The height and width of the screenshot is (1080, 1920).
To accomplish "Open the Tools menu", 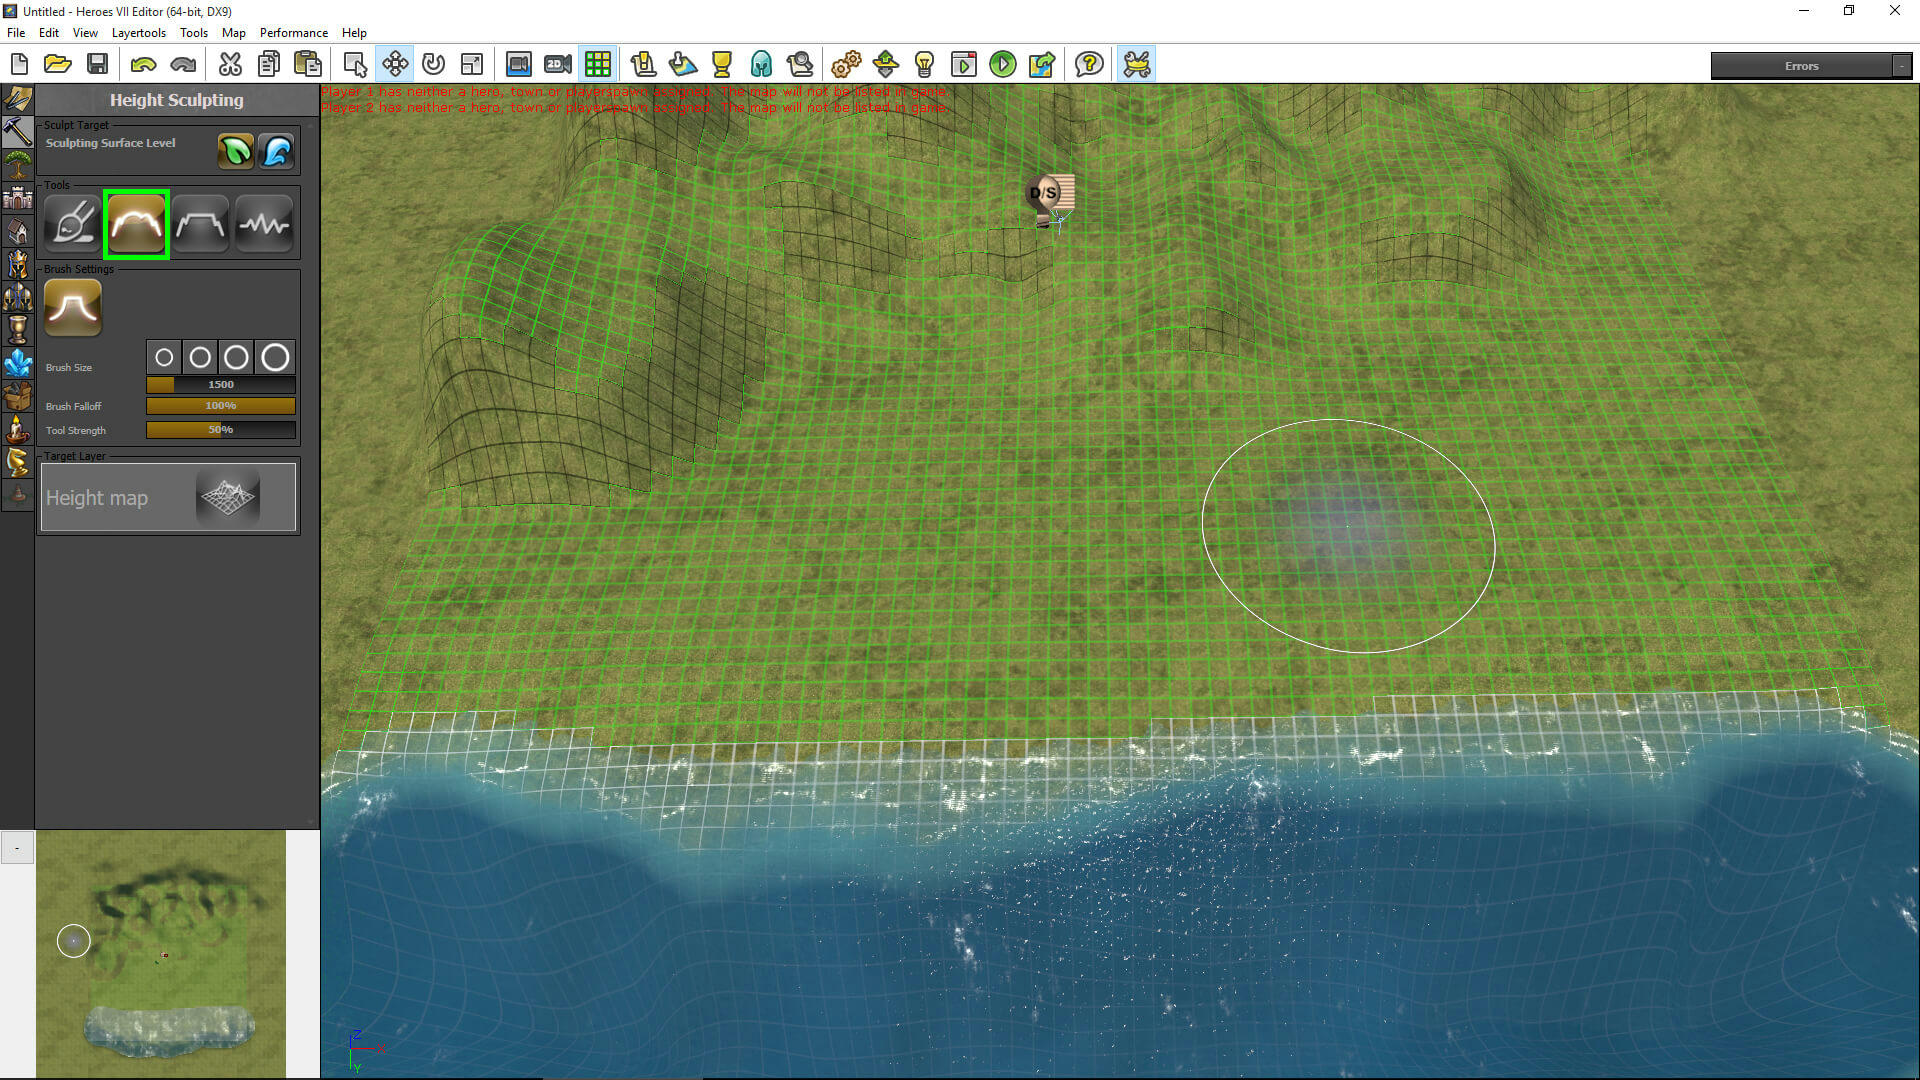I will 194,33.
